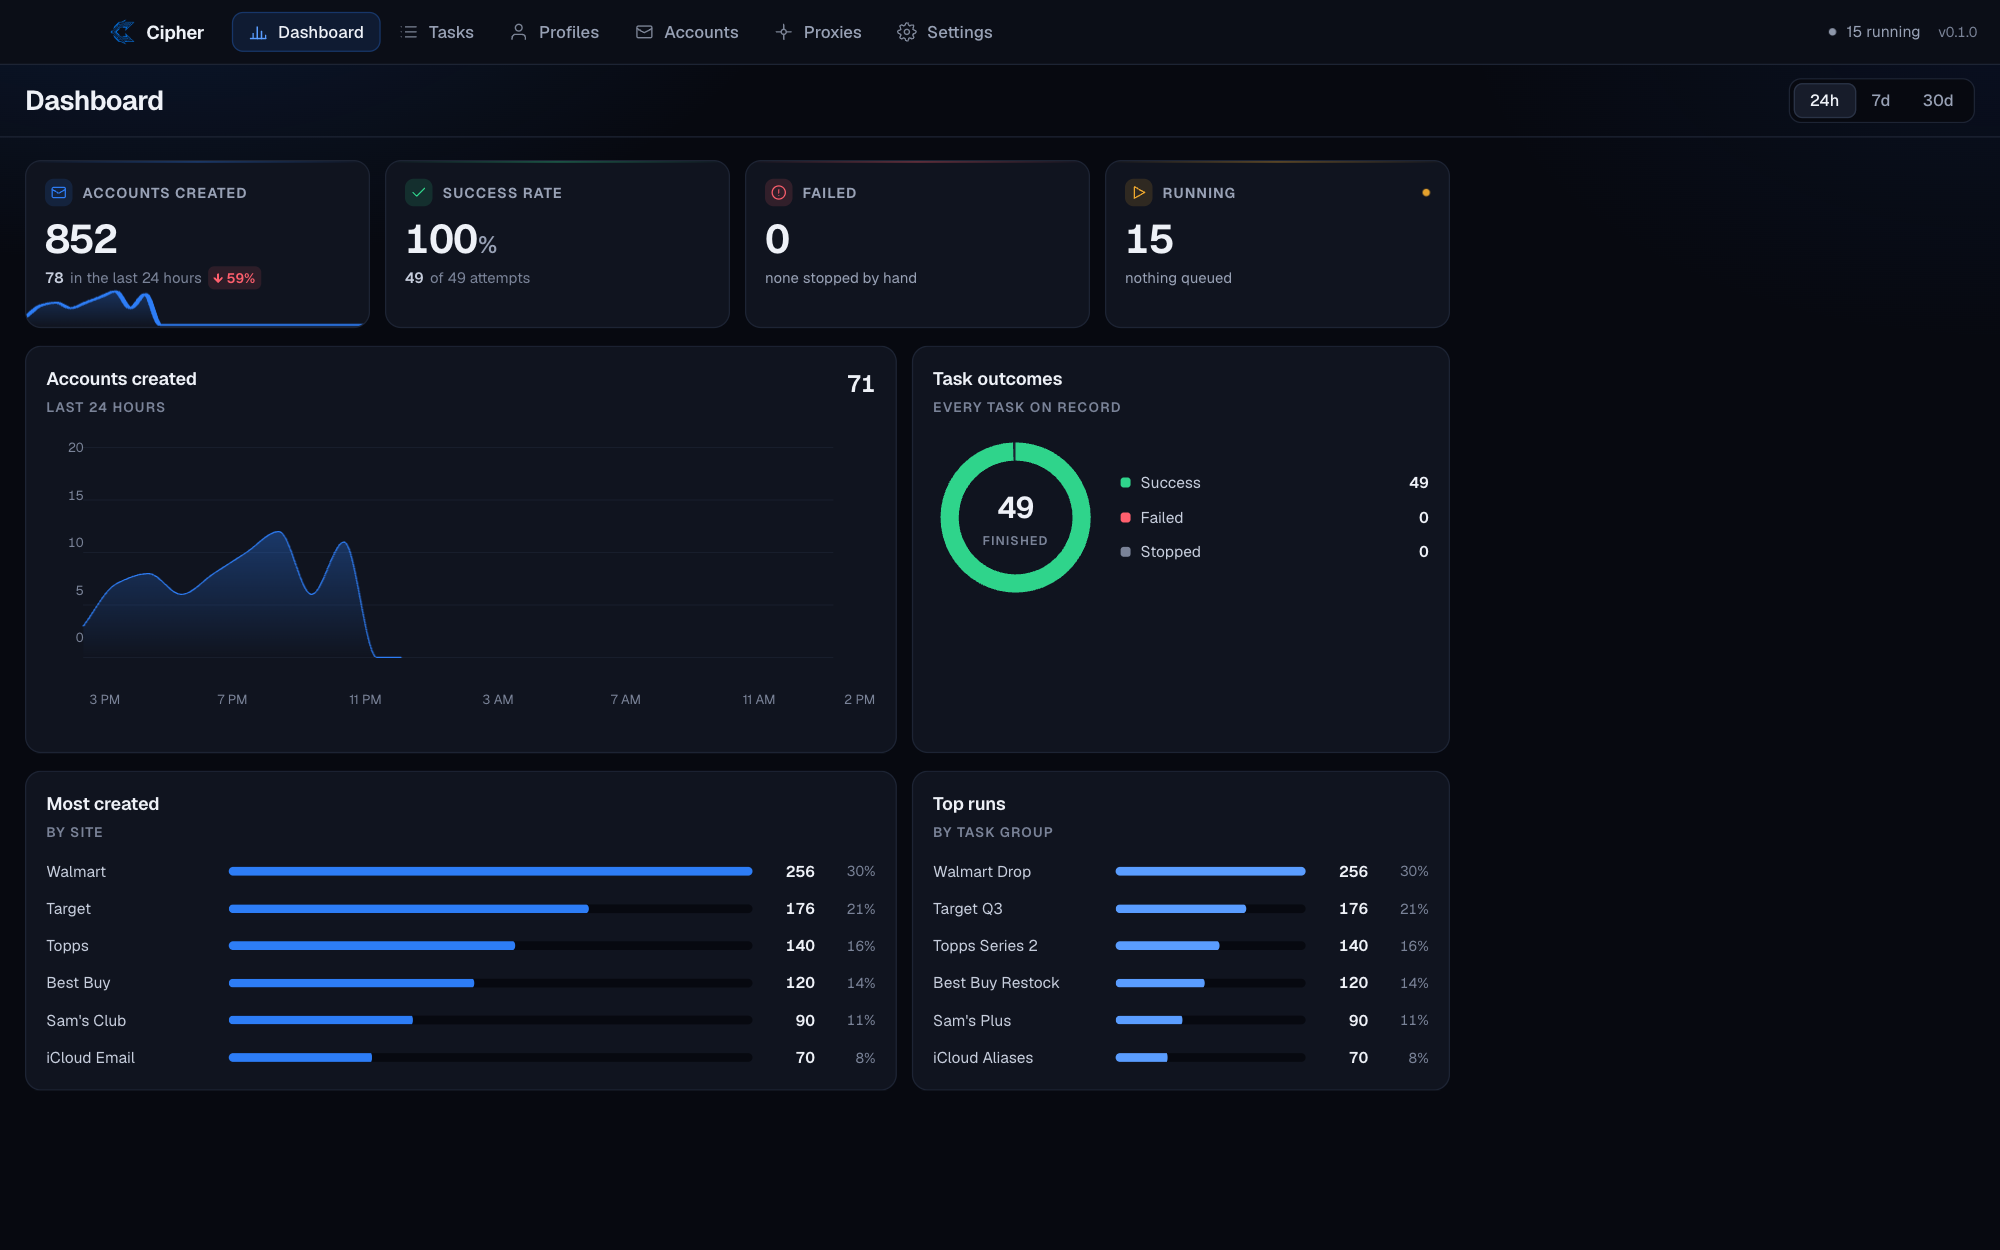Click the Best Buy progress bar in Most created
The height and width of the screenshot is (1250, 2000).
coord(490,983)
